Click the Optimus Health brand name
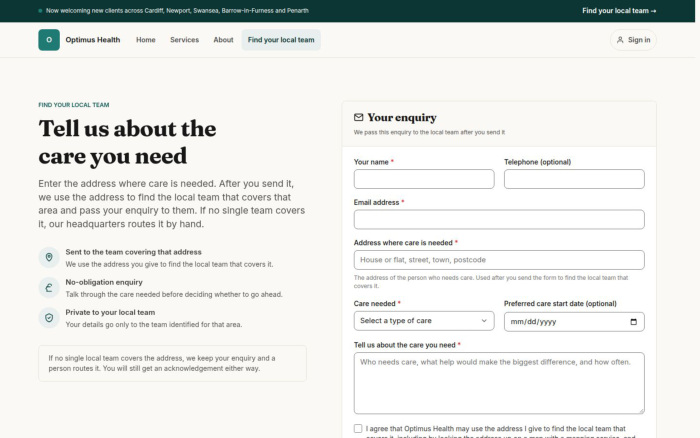The width and height of the screenshot is (700, 438). tap(93, 40)
